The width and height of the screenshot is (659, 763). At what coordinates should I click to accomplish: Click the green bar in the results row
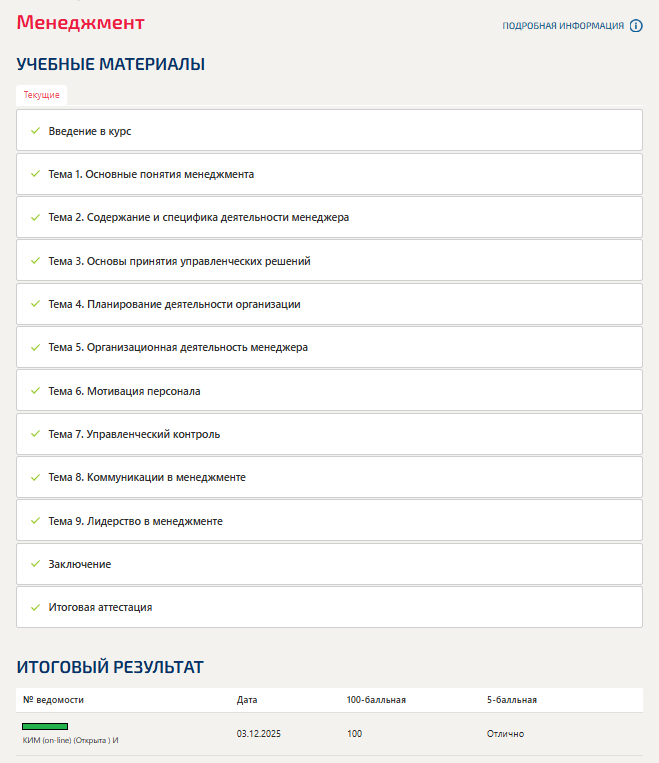45,726
